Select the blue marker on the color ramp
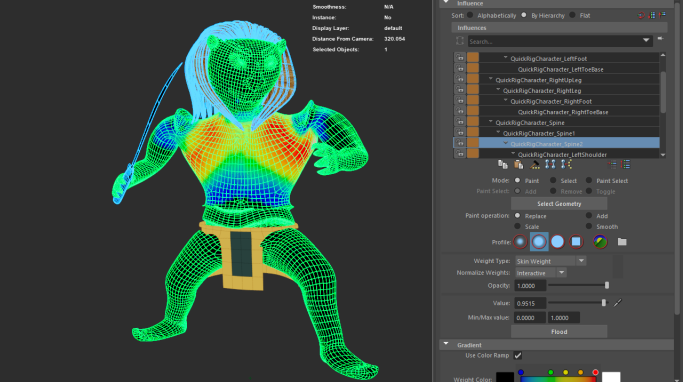Screen dimensions: 683x382 521,372
